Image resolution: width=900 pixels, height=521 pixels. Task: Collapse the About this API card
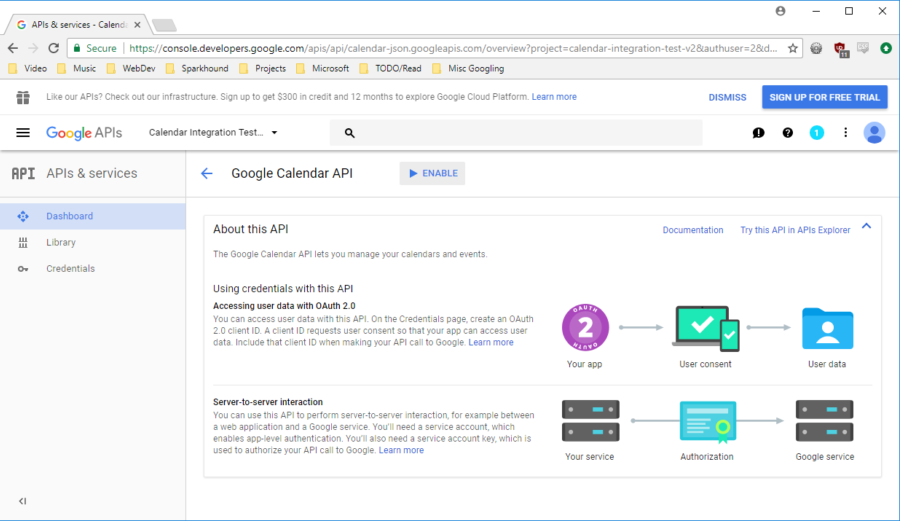pyautogui.click(x=866, y=227)
